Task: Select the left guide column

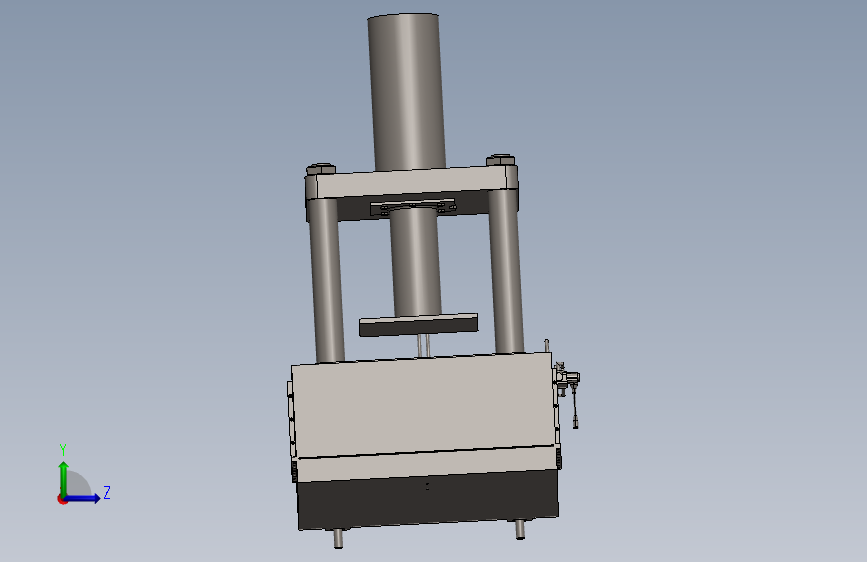Action: pyautogui.click(x=327, y=279)
